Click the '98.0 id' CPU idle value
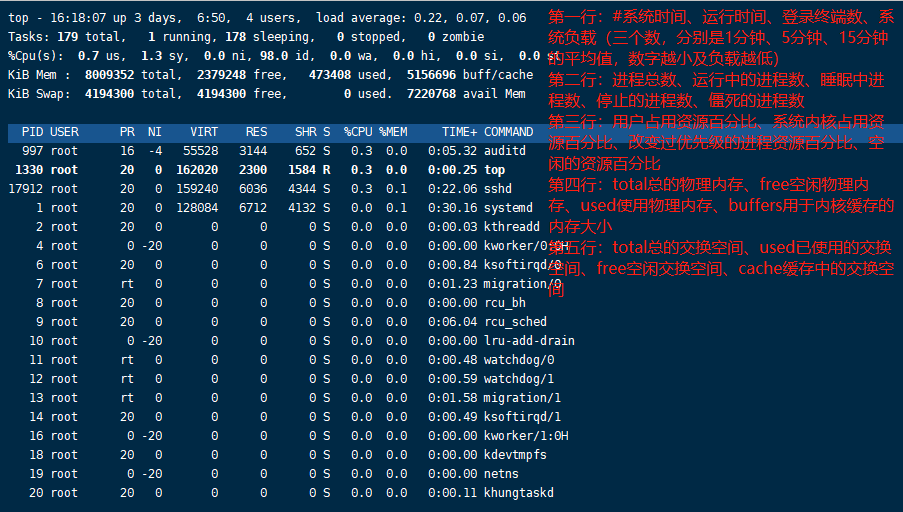Screen dimensions: 903x512 pyautogui.click(x=284, y=56)
